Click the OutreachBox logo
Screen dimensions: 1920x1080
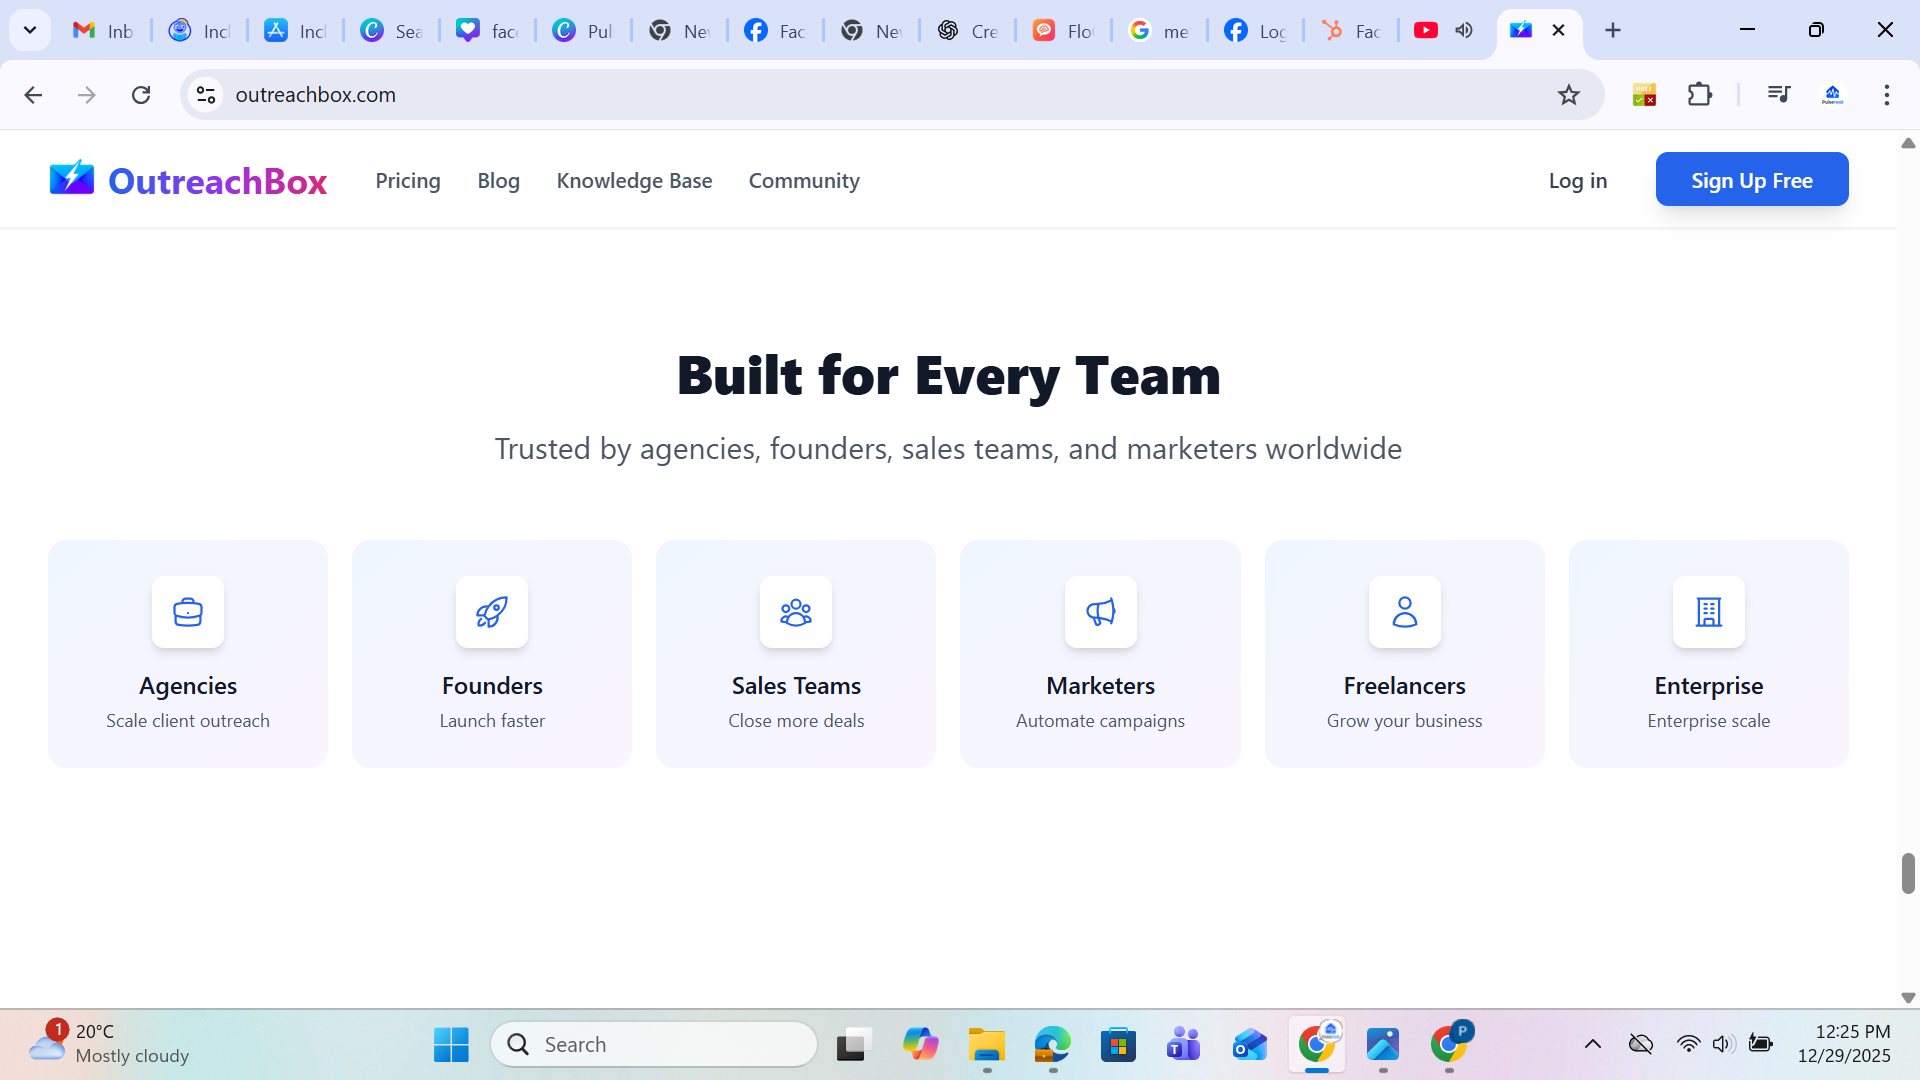[x=188, y=181]
